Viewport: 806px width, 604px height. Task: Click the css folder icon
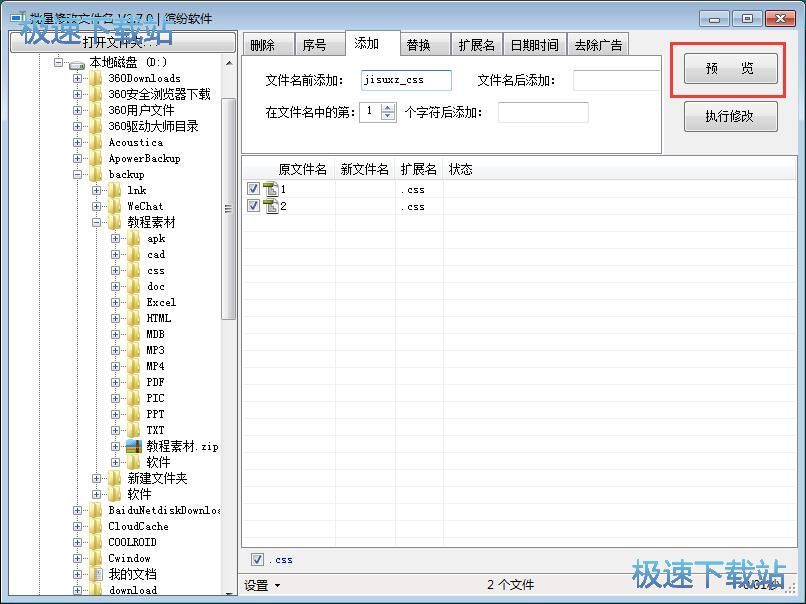point(134,270)
